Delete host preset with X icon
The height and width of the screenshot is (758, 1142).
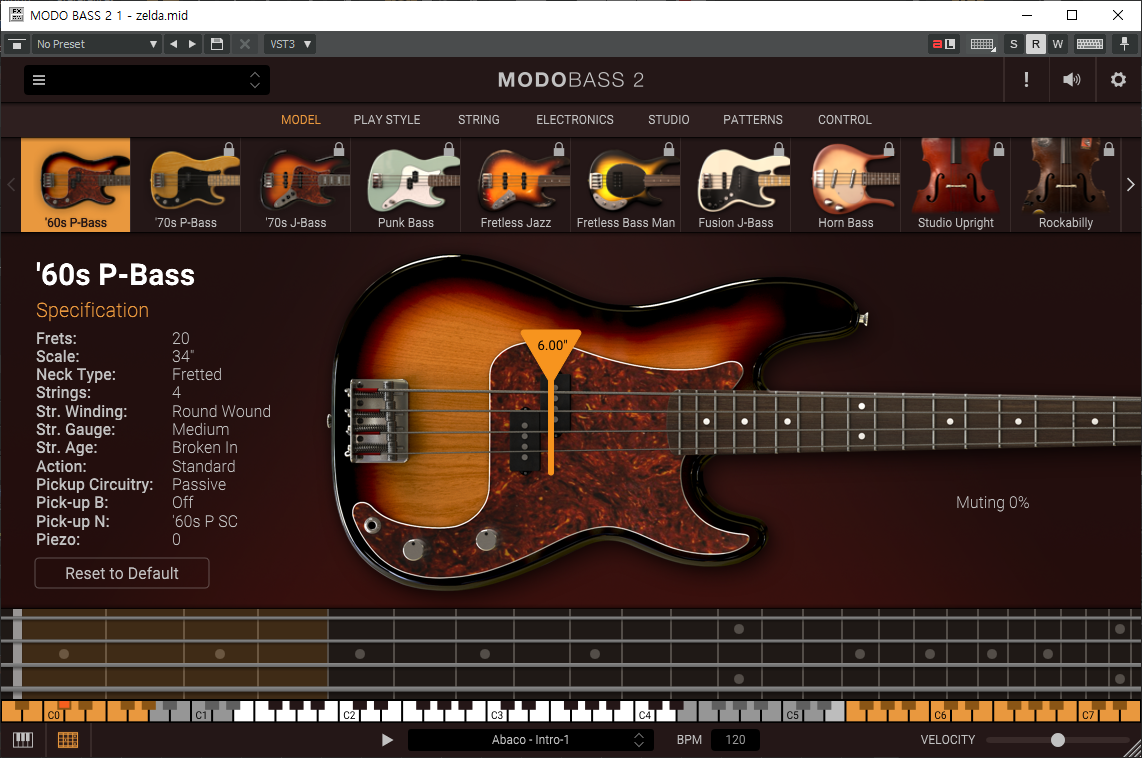click(x=245, y=44)
